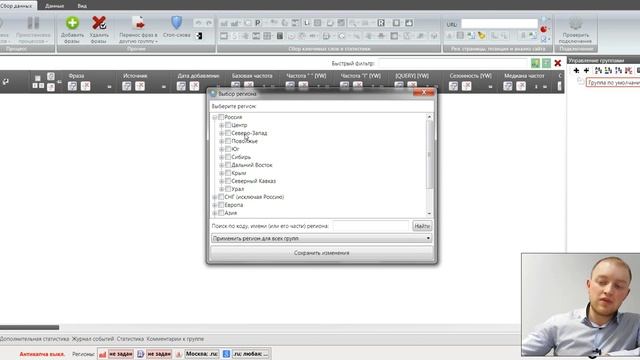Click the region list scroll-down arrow
Image resolution: width=640 pixels, height=360 pixels.
[429, 213]
